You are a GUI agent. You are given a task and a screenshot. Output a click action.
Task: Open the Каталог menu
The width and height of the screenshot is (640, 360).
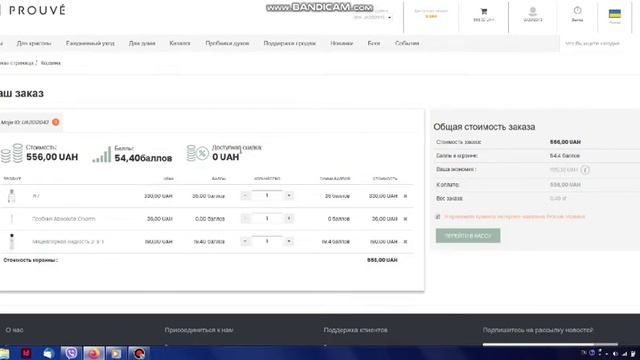[180, 43]
